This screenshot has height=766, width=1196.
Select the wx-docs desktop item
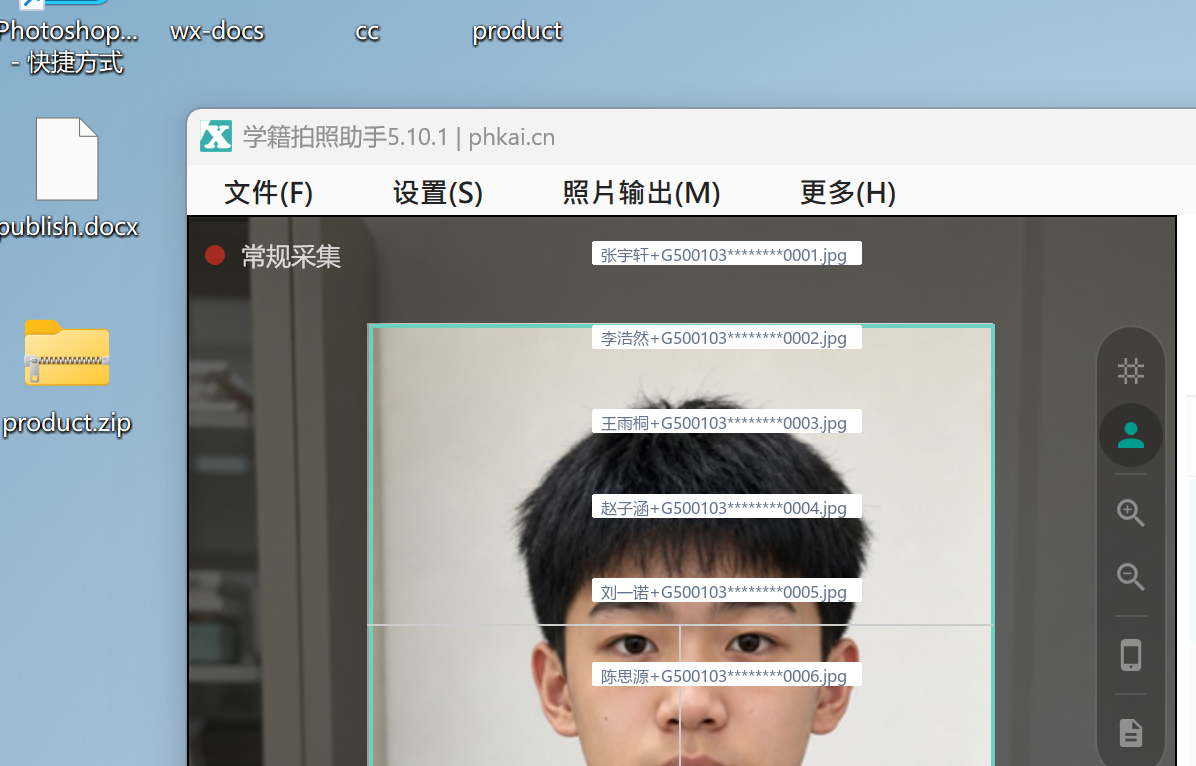point(217,31)
